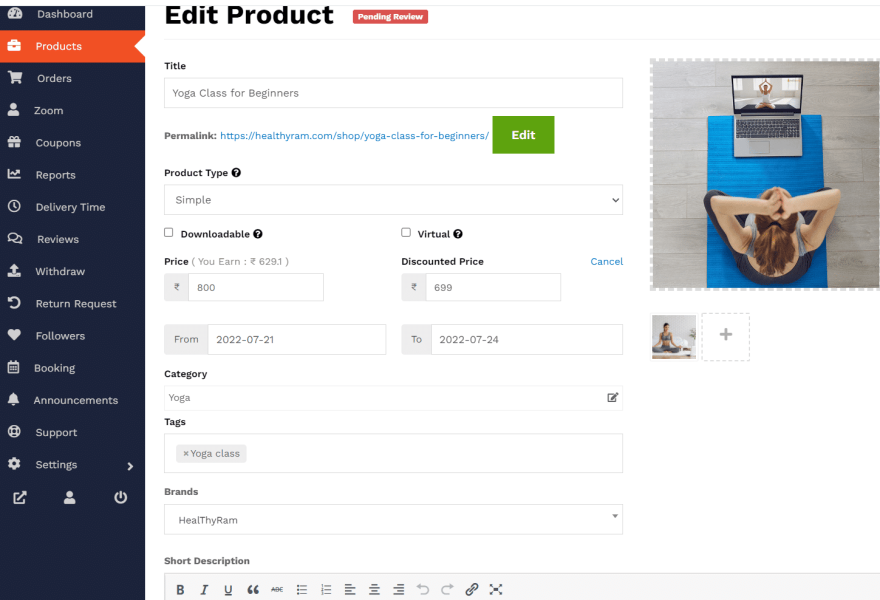Click the Delivery Time clock icon
Image resolution: width=880 pixels, height=600 pixels.
pyautogui.click(x=14, y=207)
